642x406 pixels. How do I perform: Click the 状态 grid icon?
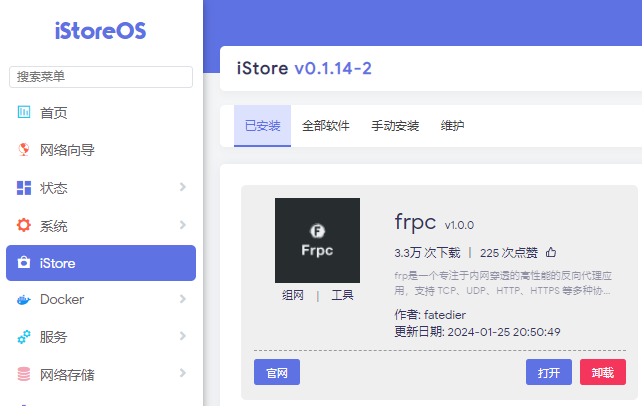[24, 188]
